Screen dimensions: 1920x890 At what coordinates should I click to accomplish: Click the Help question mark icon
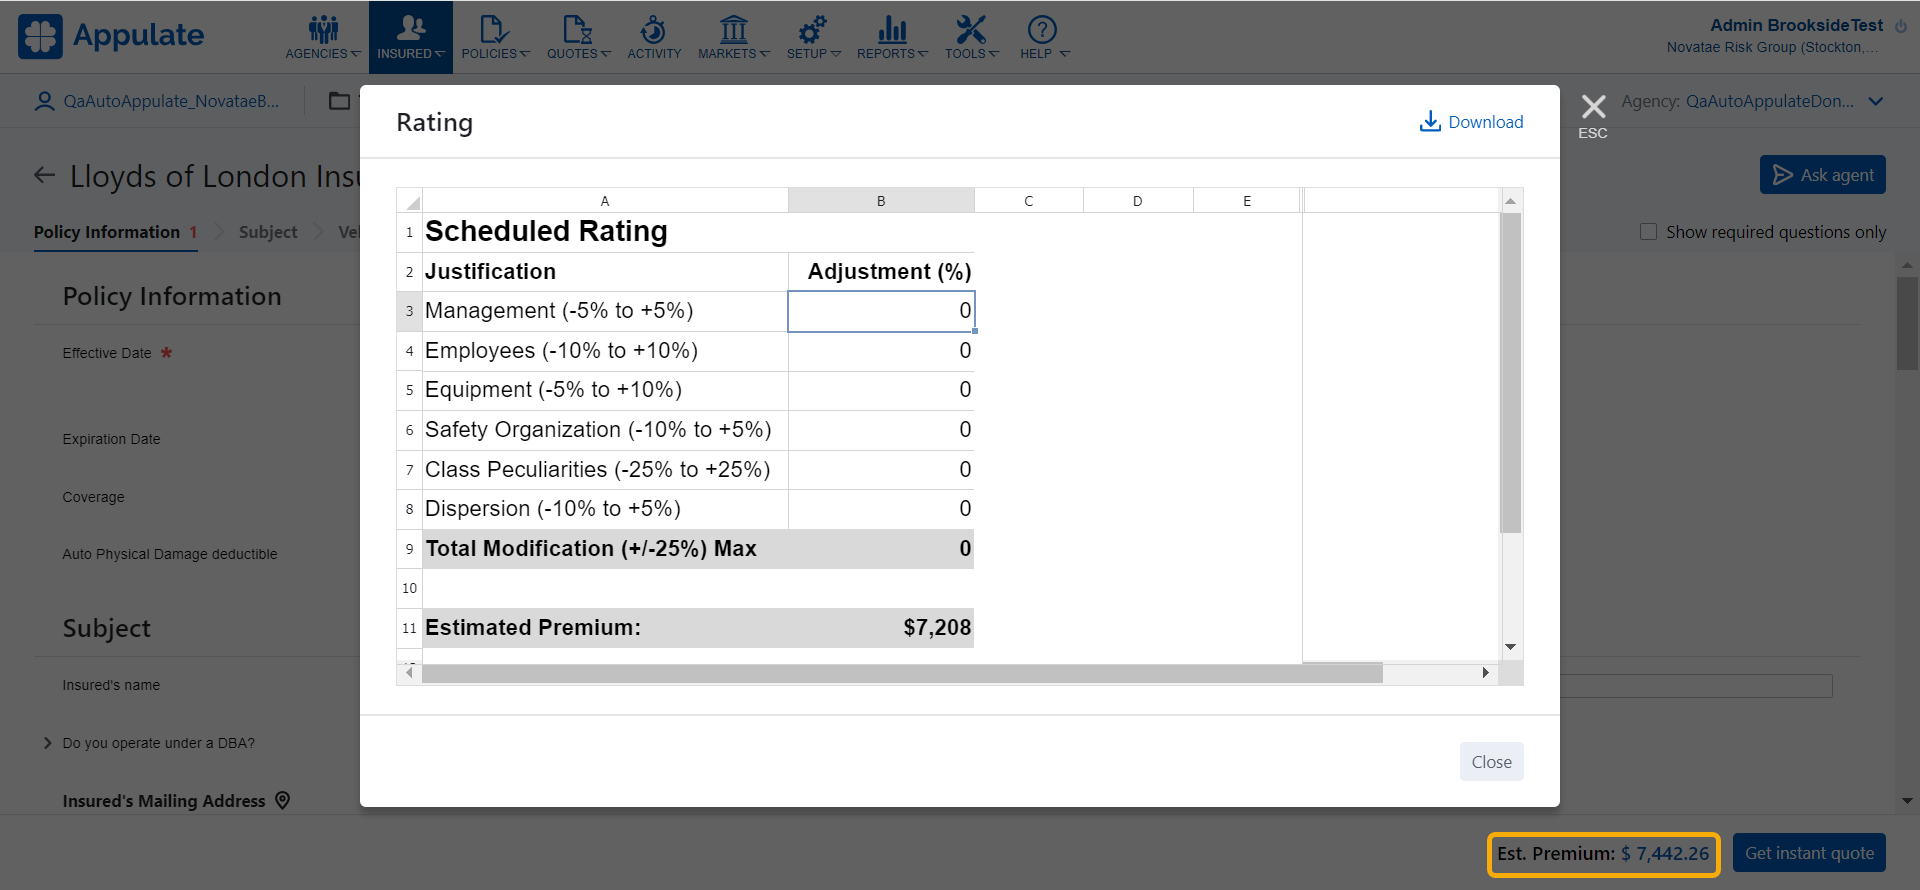click(1042, 30)
